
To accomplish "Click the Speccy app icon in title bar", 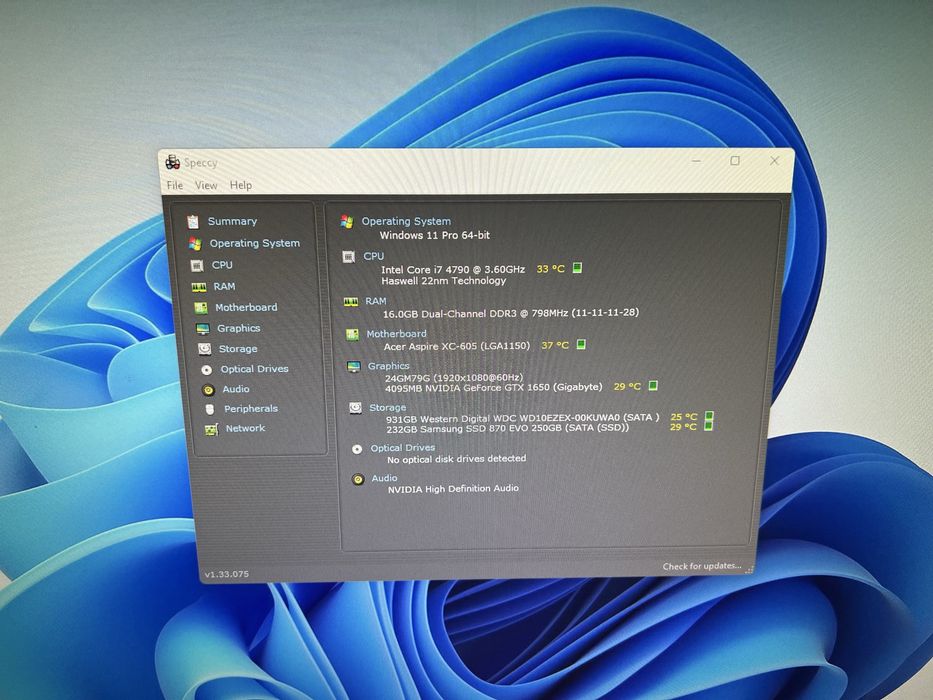I will click(173, 162).
